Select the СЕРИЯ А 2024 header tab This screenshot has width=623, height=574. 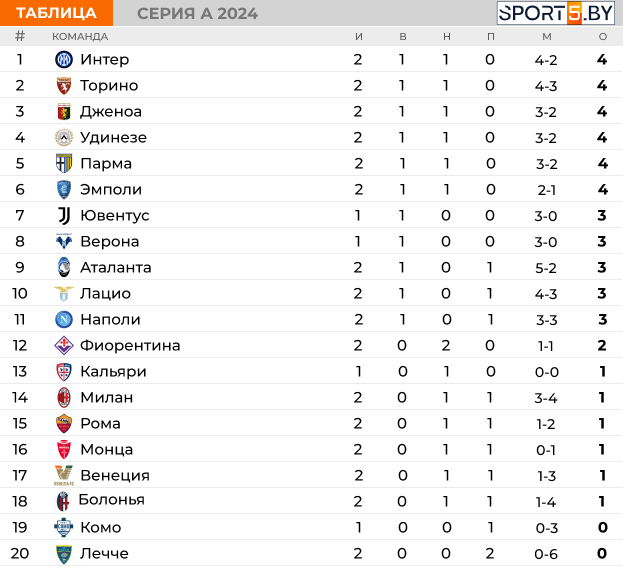click(x=197, y=13)
